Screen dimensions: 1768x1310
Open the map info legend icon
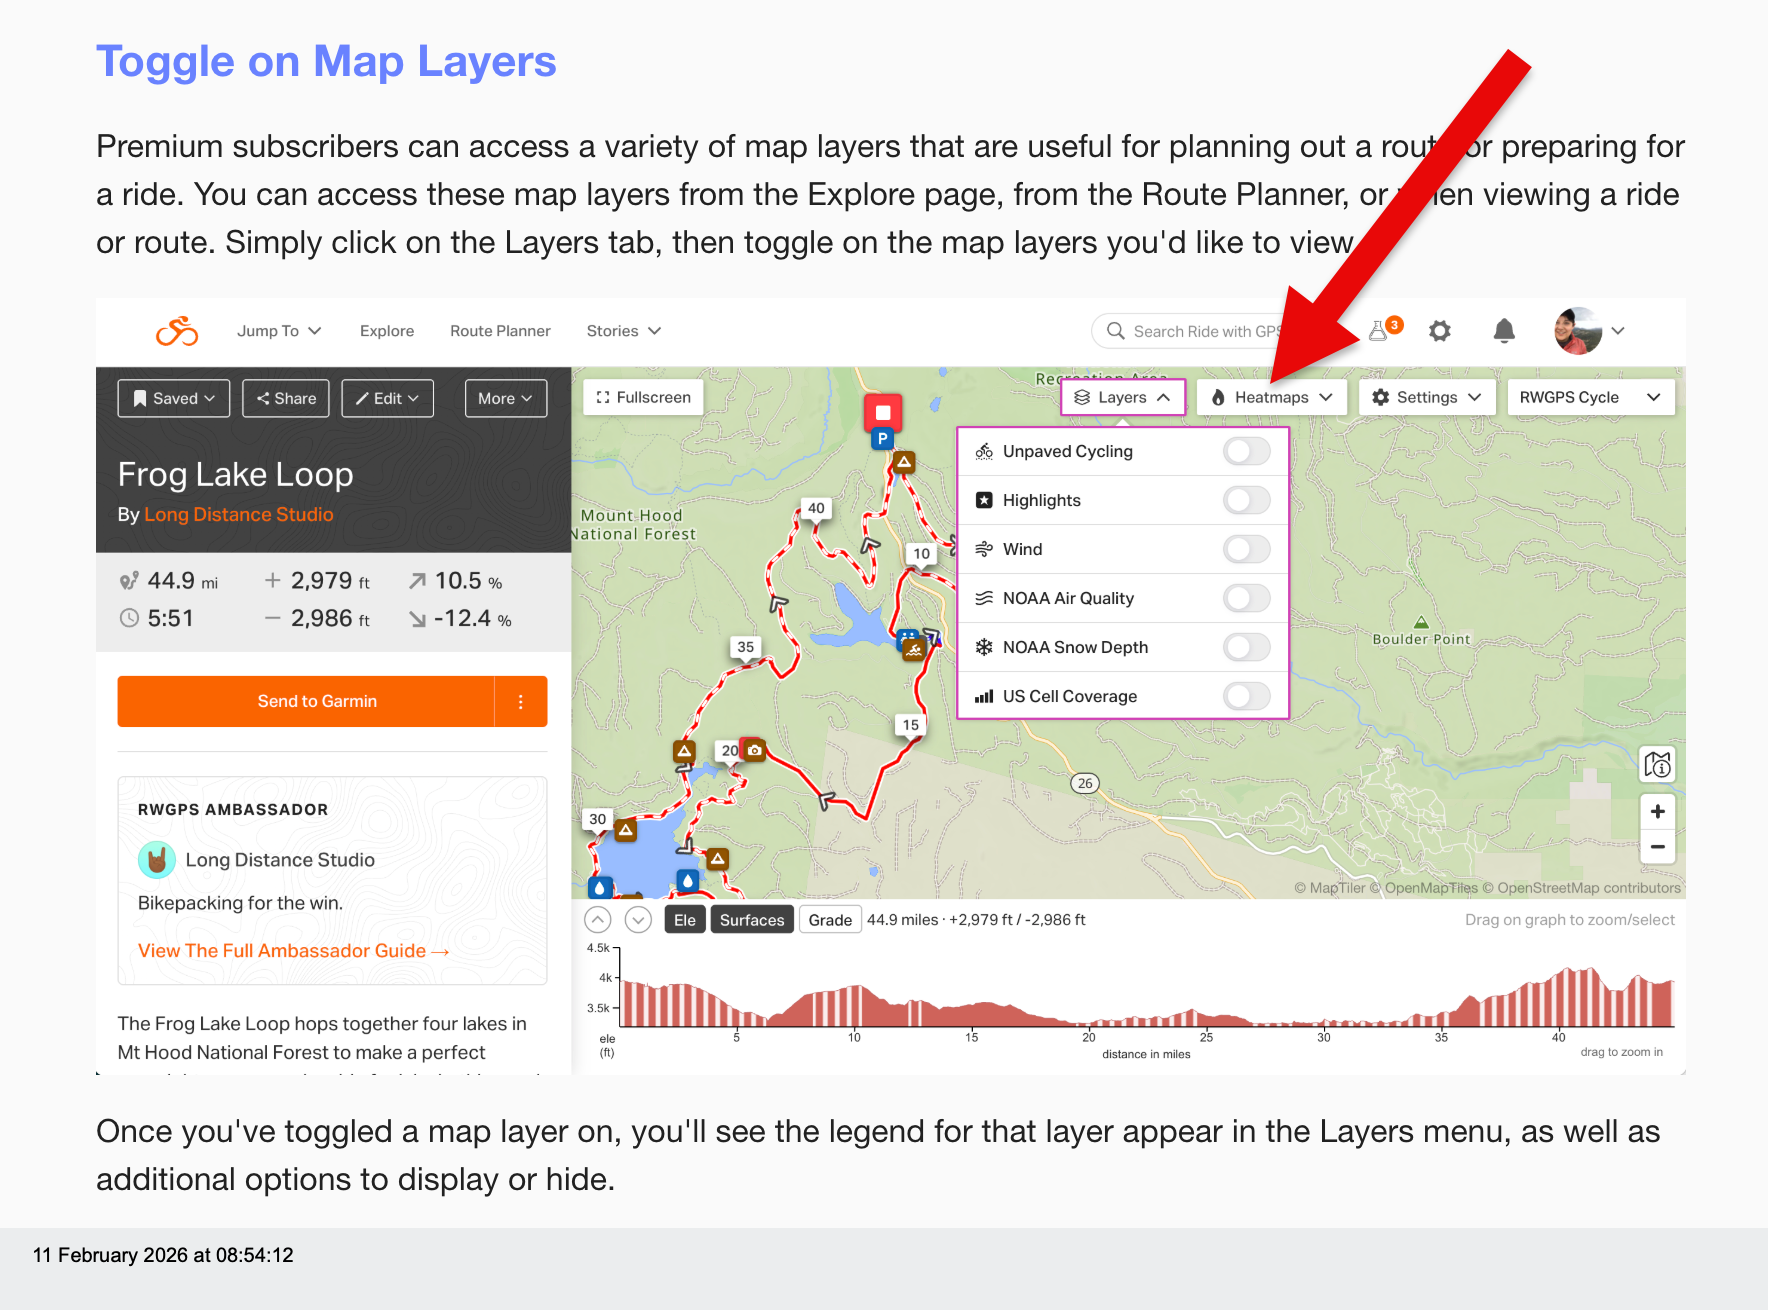(1657, 765)
